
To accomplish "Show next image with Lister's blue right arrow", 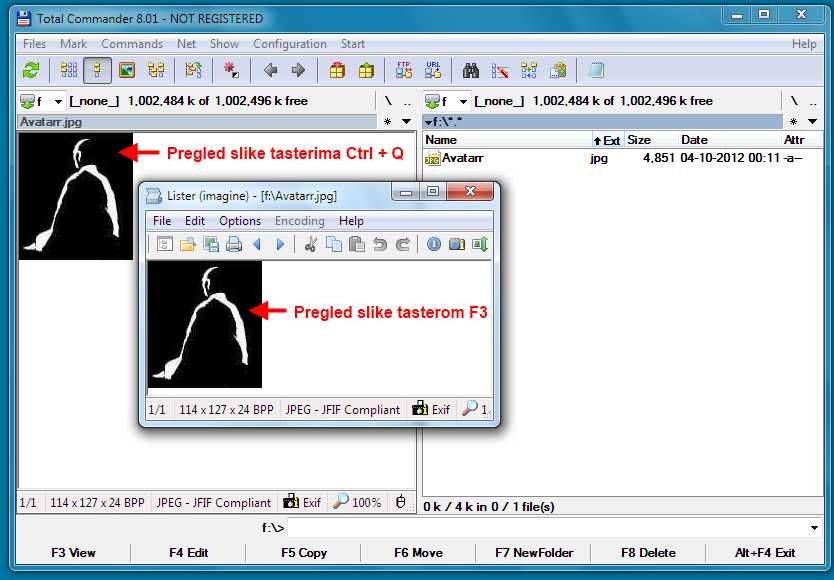I will [x=280, y=244].
